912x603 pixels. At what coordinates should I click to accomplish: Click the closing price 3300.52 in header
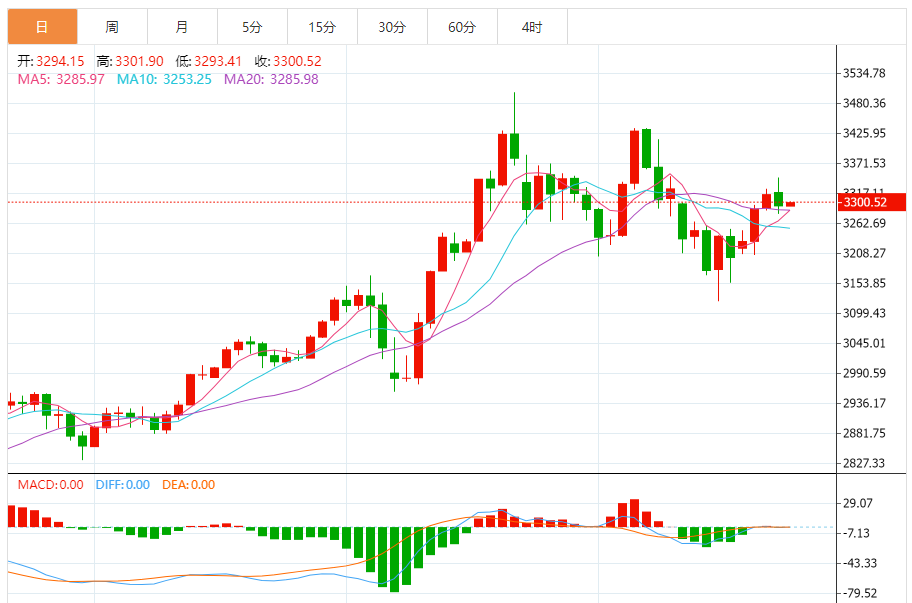297,61
